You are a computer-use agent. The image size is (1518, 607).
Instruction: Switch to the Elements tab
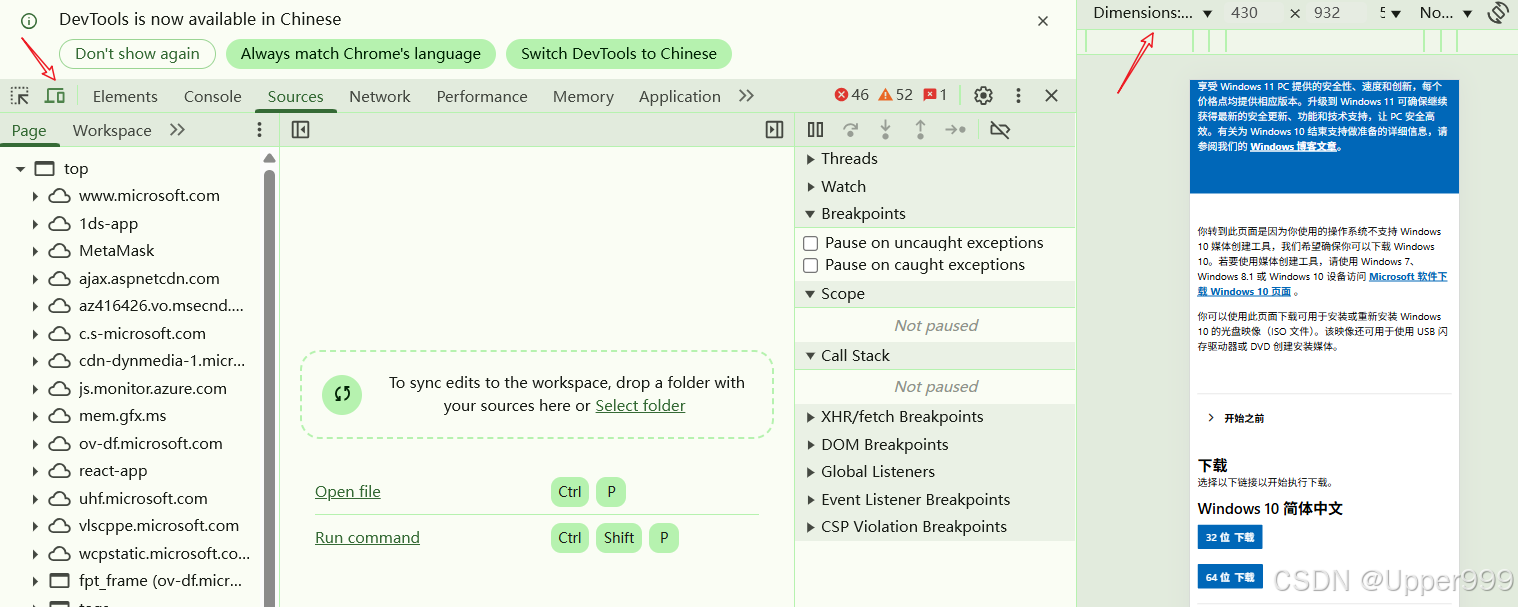(125, 96)
